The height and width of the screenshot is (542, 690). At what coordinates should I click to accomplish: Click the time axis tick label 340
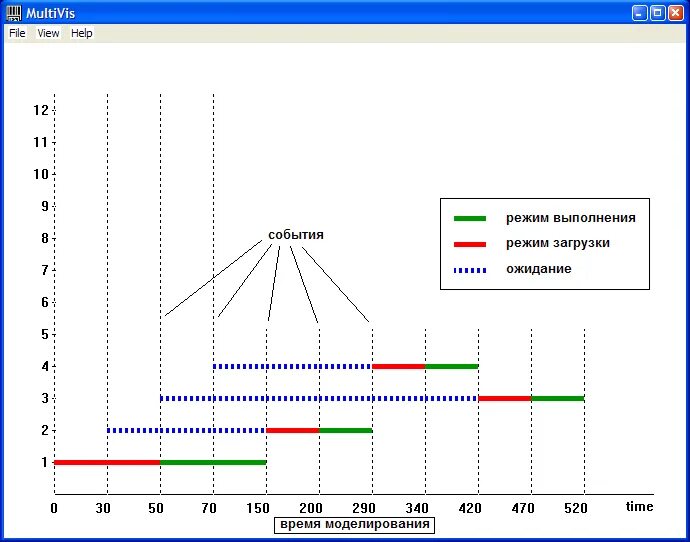(417, 509)
